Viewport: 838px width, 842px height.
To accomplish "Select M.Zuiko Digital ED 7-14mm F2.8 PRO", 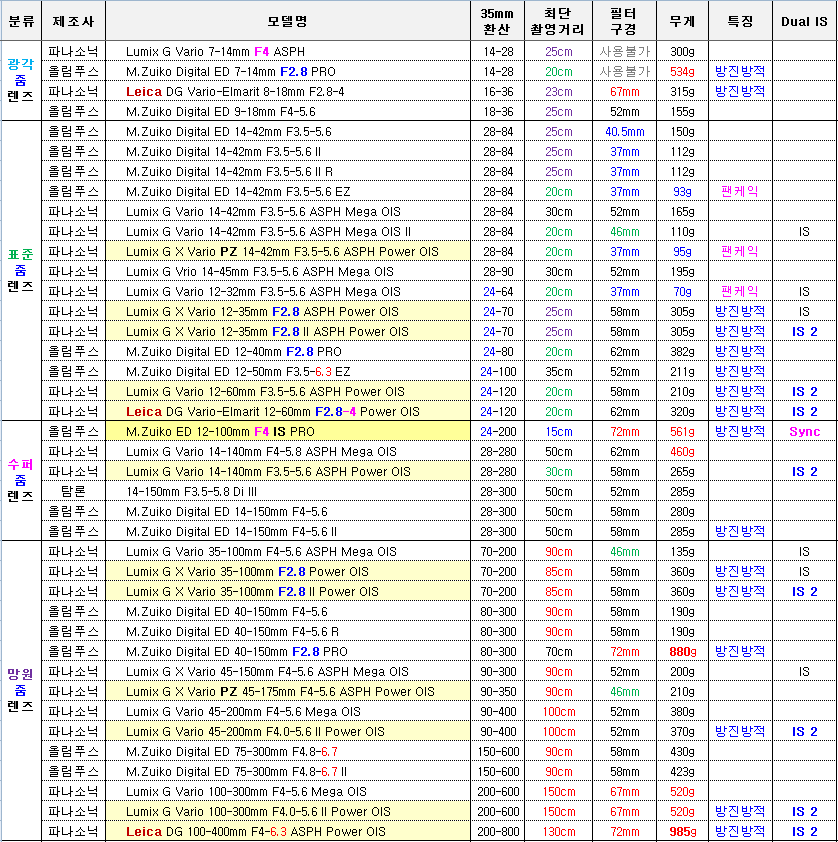I will (x=231, y=71).
